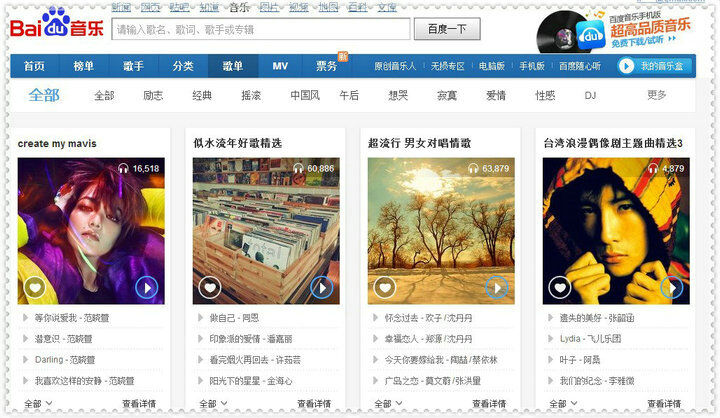Play the 'create my mavis' playlist
This screenshot has height=418, width=720.
click(147, 288)
